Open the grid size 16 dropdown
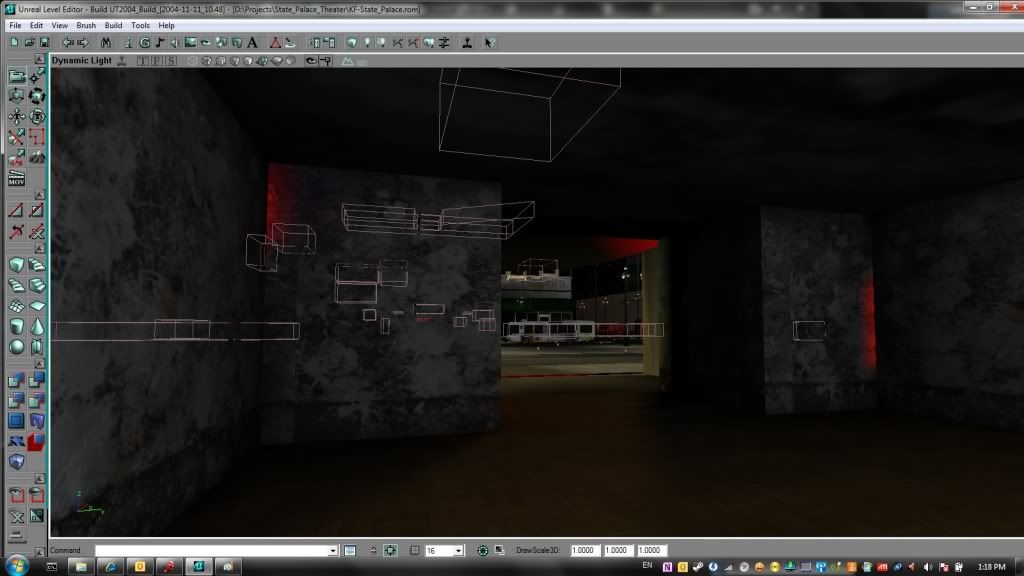1024x576 pixels. click(458, 551)
